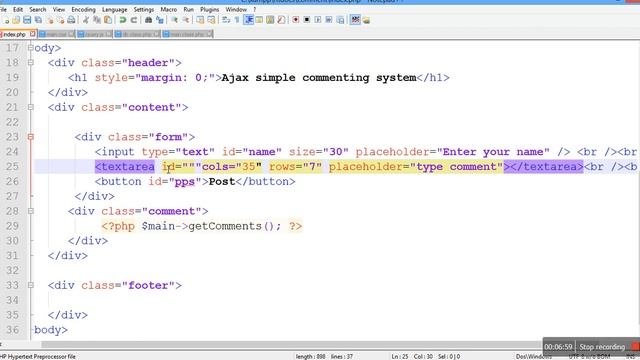Toggle synchronized vertical scrolling icon
Image resolution: width=640 pixels, height=360 pixels.
click(200, 20)
